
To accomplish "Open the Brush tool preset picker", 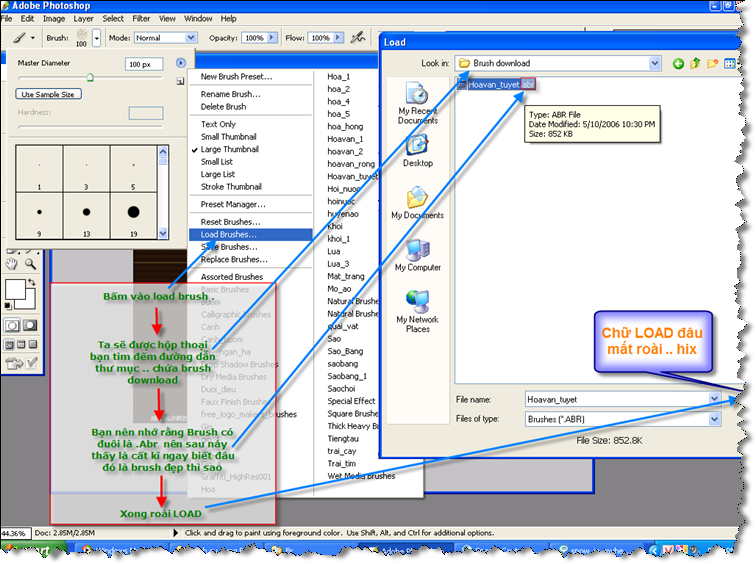I will [24, 38].
